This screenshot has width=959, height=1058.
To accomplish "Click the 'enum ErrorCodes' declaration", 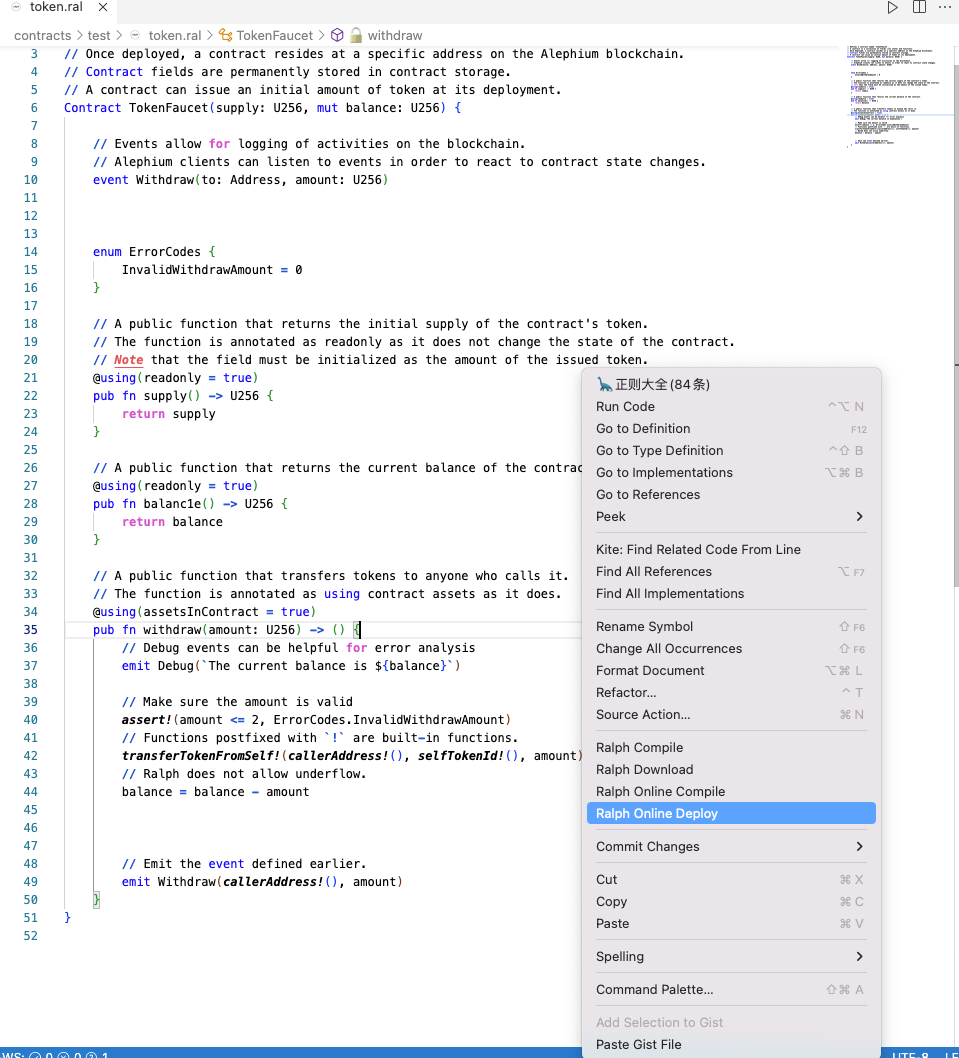I will coord(154,252).
